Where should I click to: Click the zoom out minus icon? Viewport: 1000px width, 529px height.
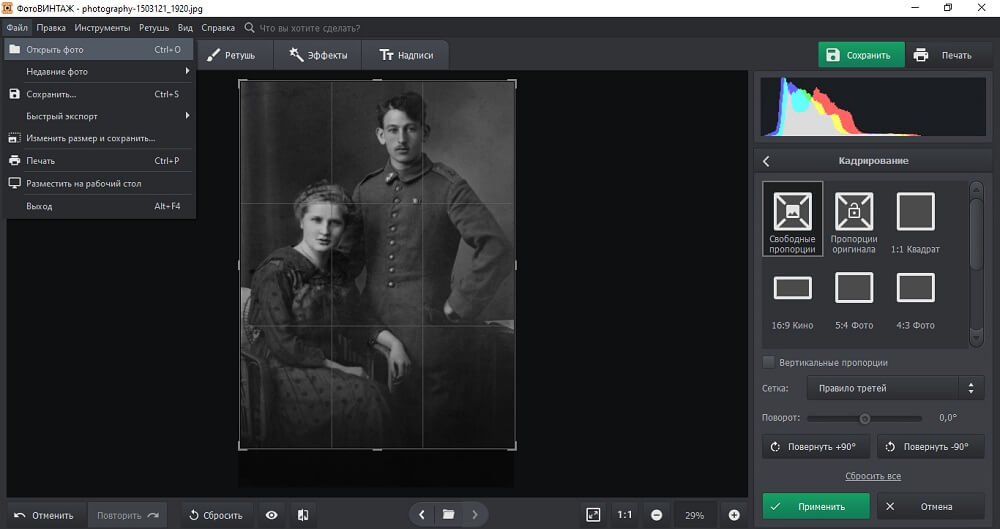click(x=656, y=515)
